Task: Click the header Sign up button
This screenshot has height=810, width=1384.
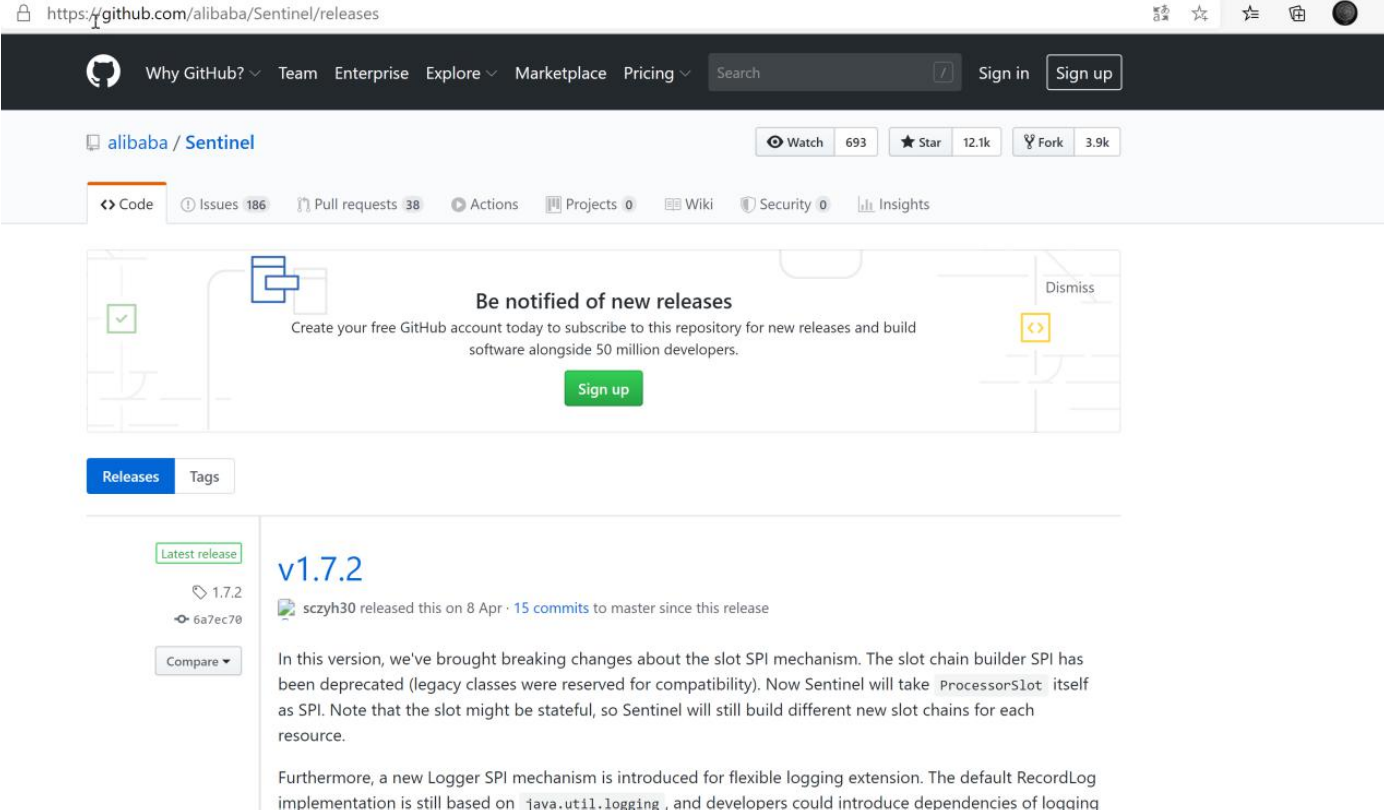Action: (1084, 73)
